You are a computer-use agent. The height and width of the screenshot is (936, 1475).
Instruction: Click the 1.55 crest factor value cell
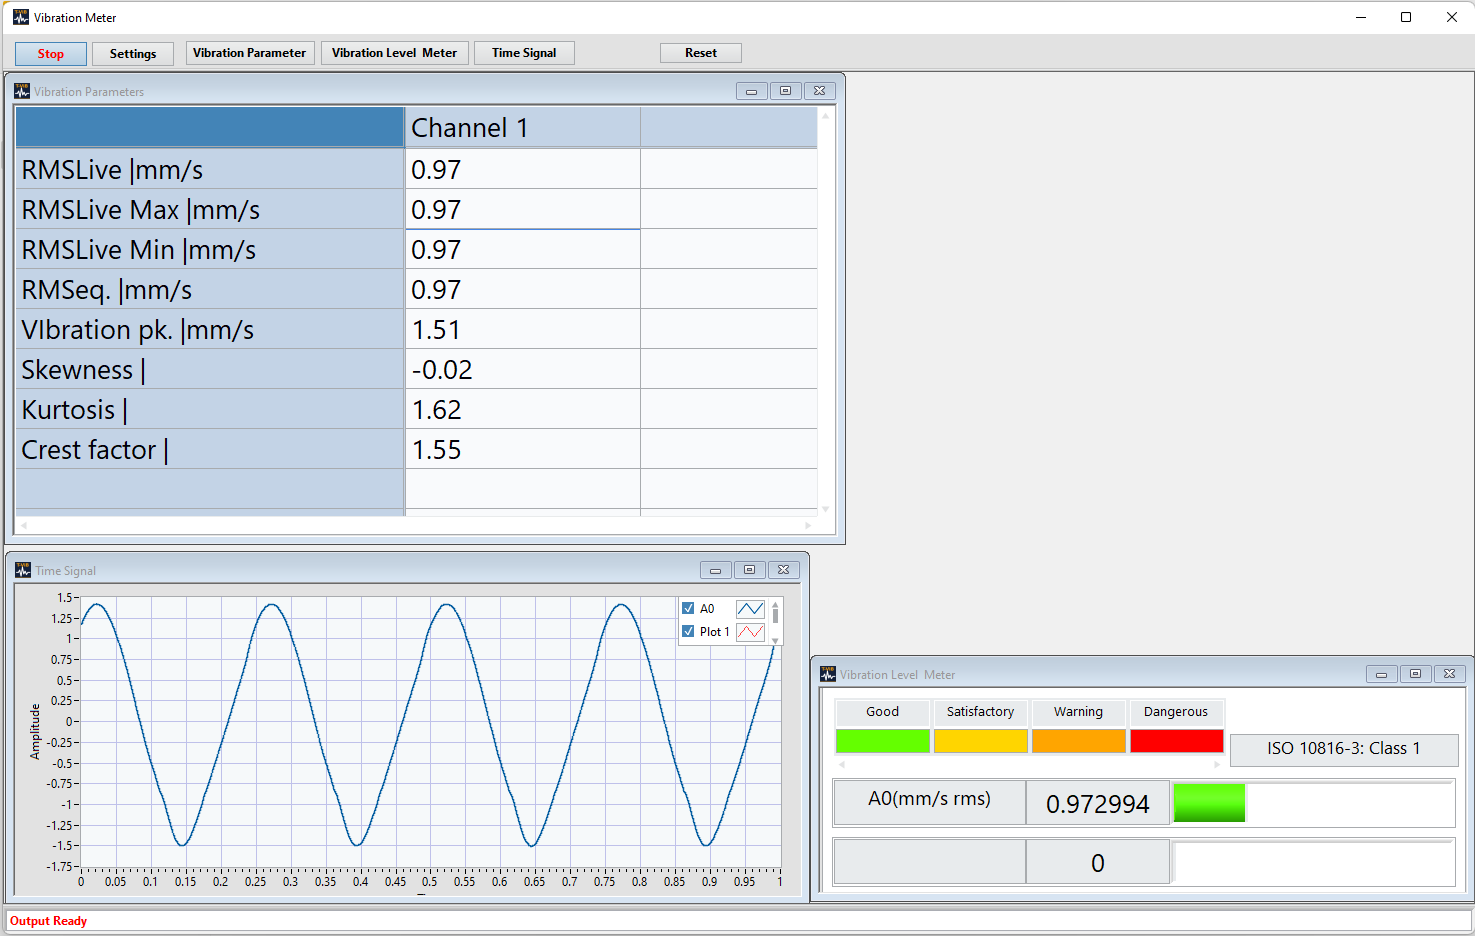523,449
